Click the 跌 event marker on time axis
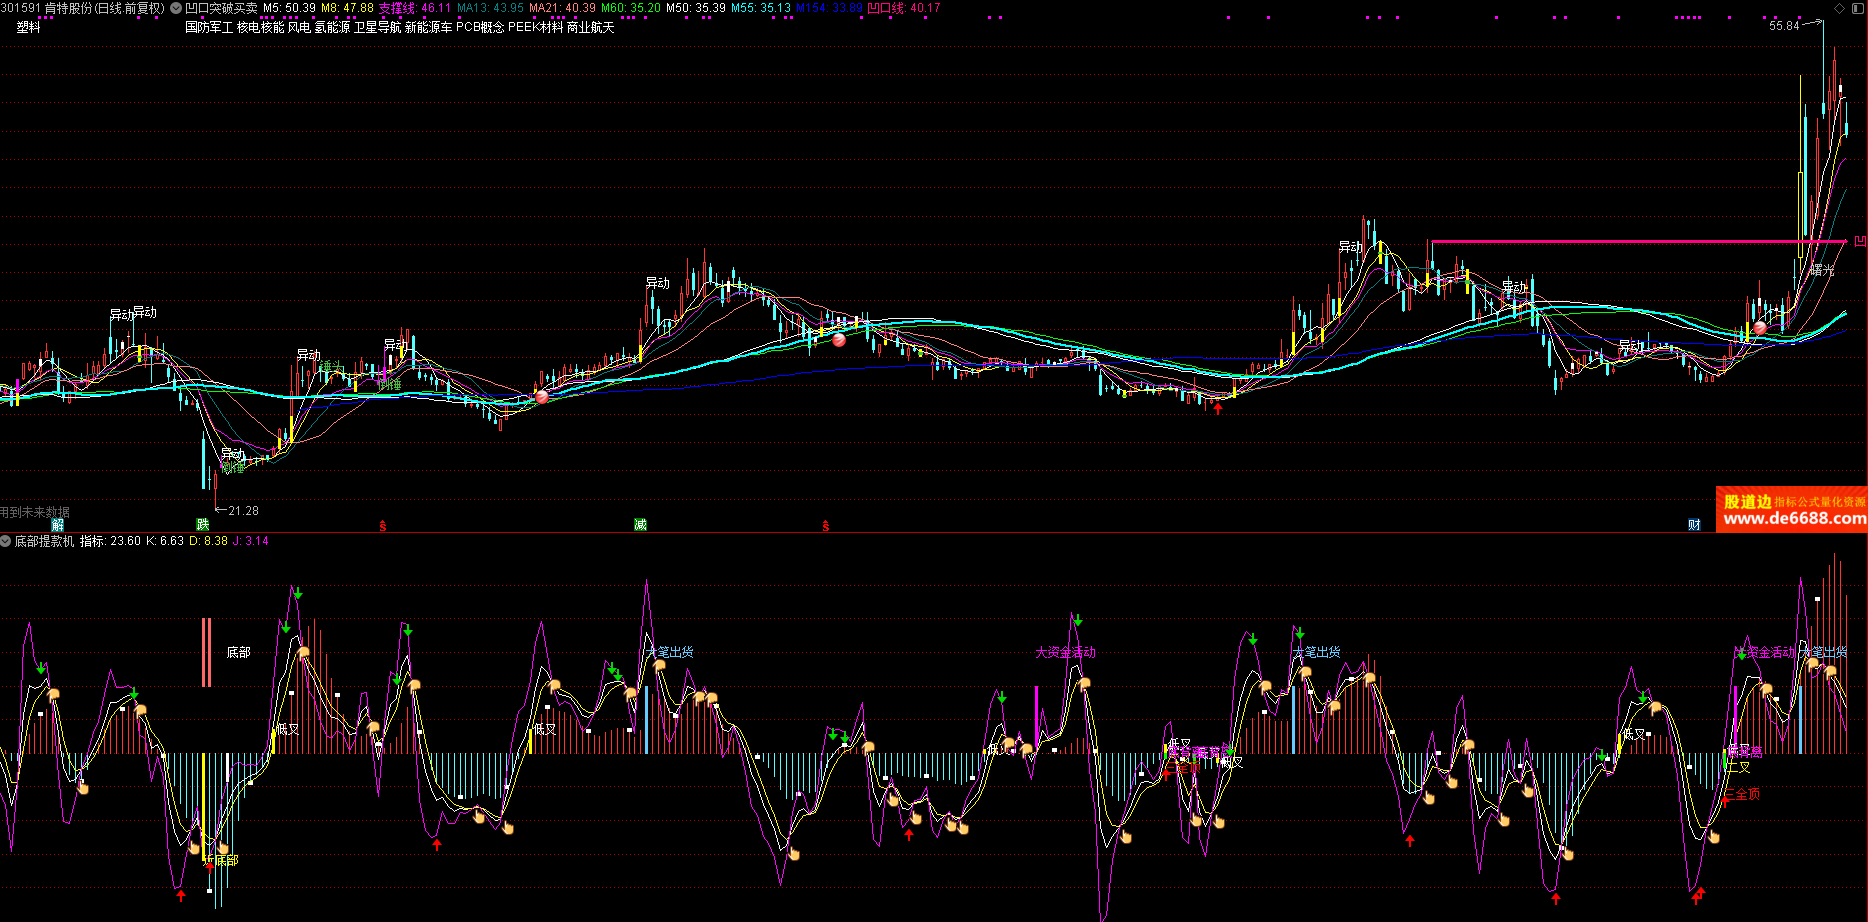Viewport: 1868px width, 922px height. 203,525
